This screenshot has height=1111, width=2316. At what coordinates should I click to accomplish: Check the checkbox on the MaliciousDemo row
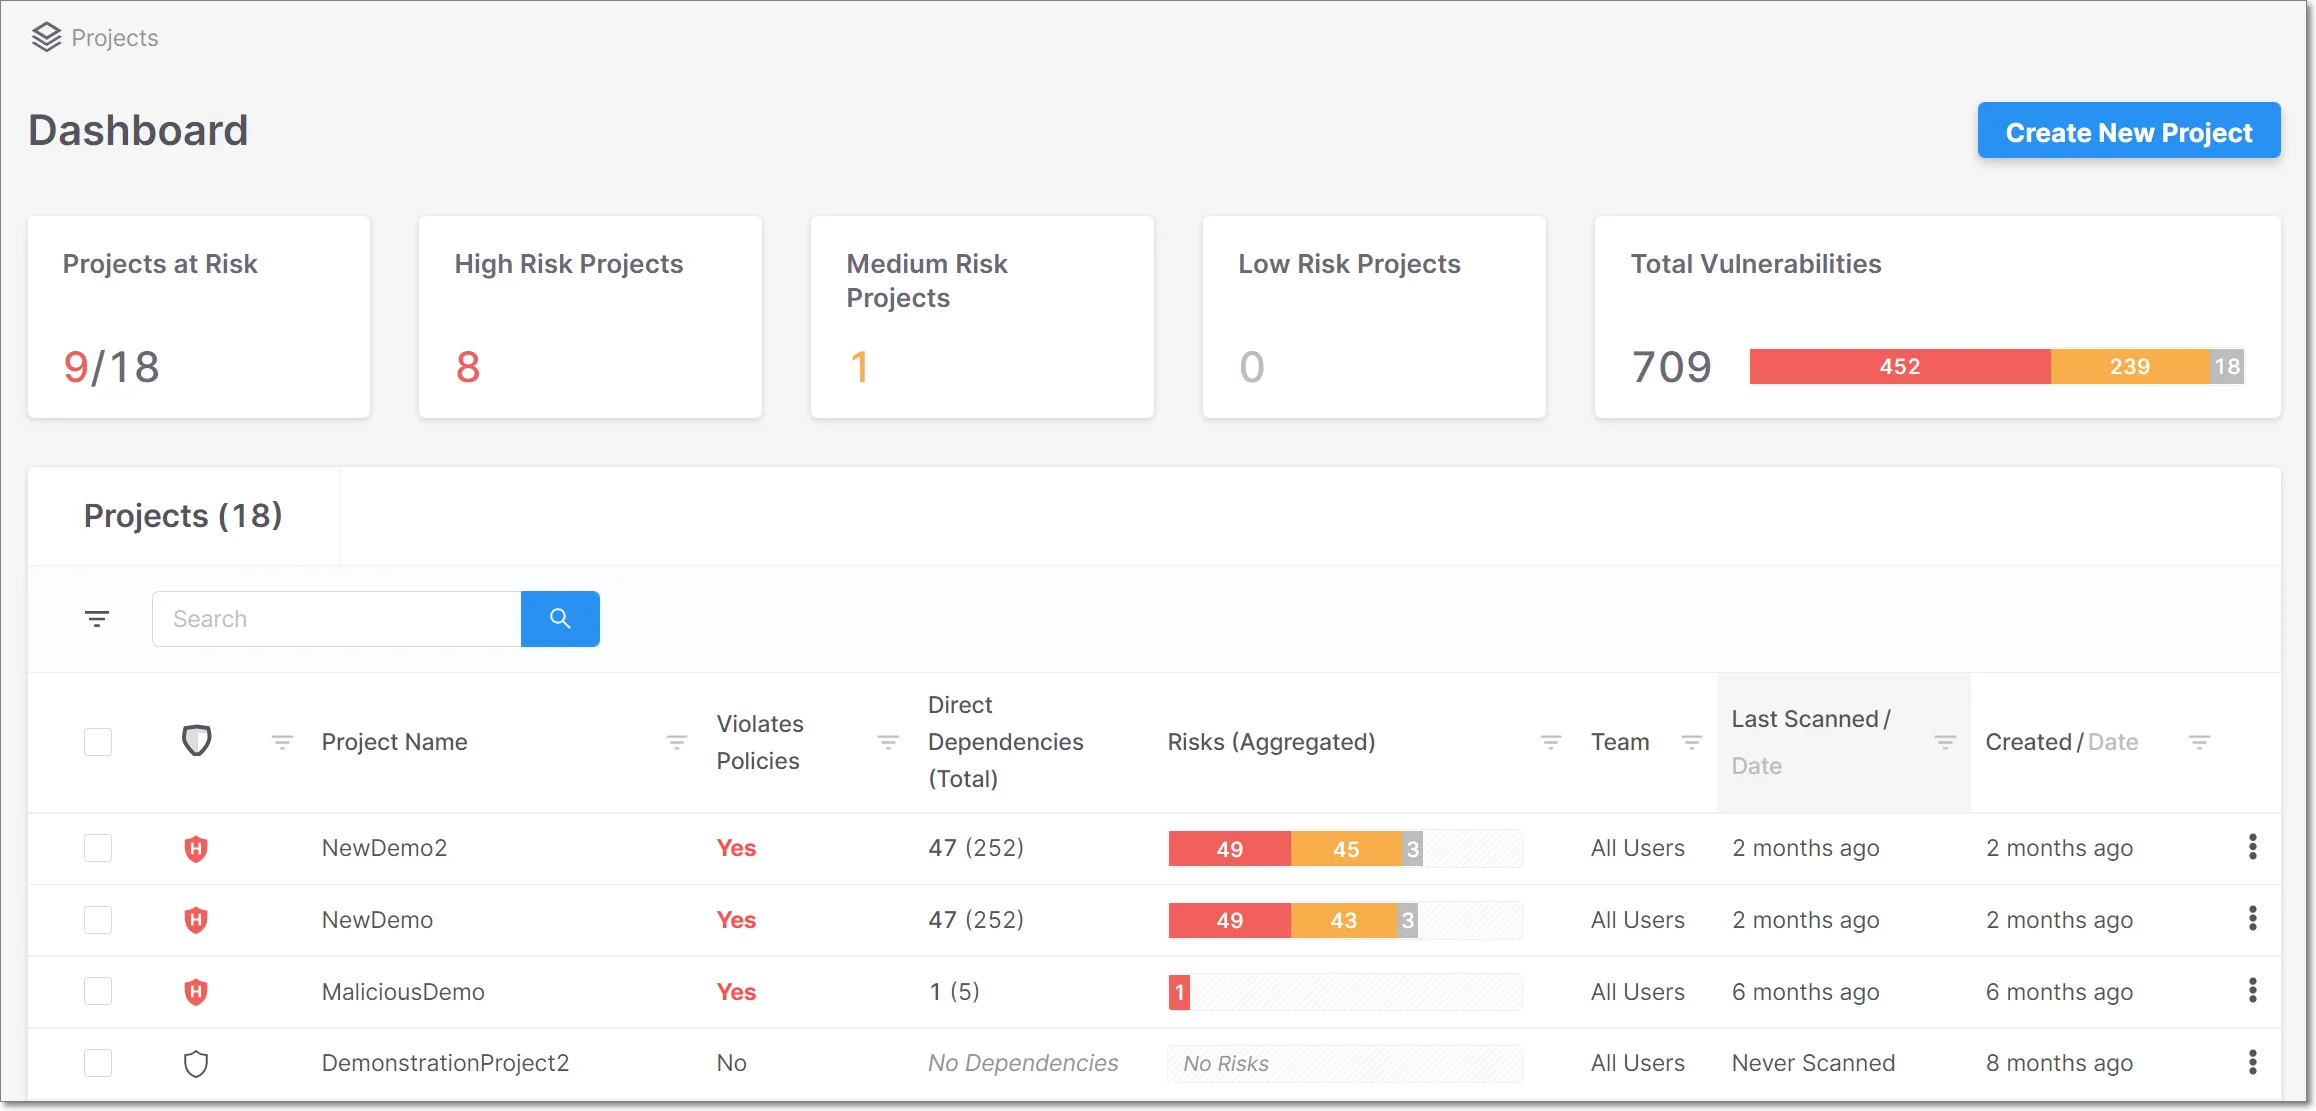(98, 991)
